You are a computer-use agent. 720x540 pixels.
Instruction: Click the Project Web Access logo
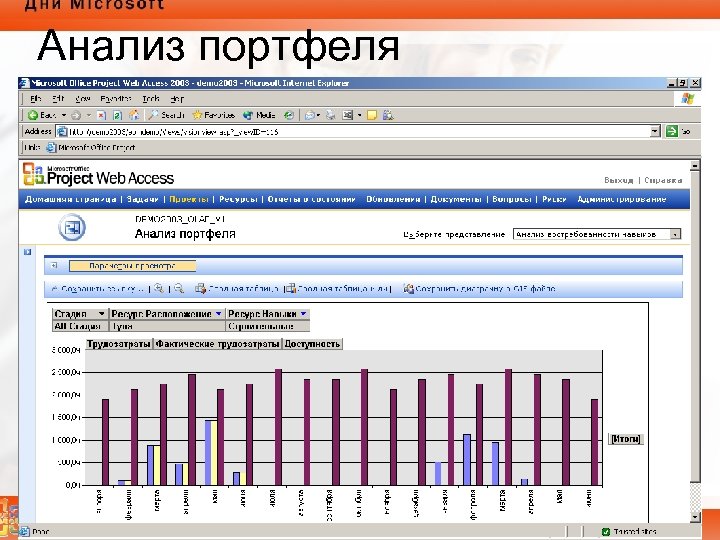(99, 175)
